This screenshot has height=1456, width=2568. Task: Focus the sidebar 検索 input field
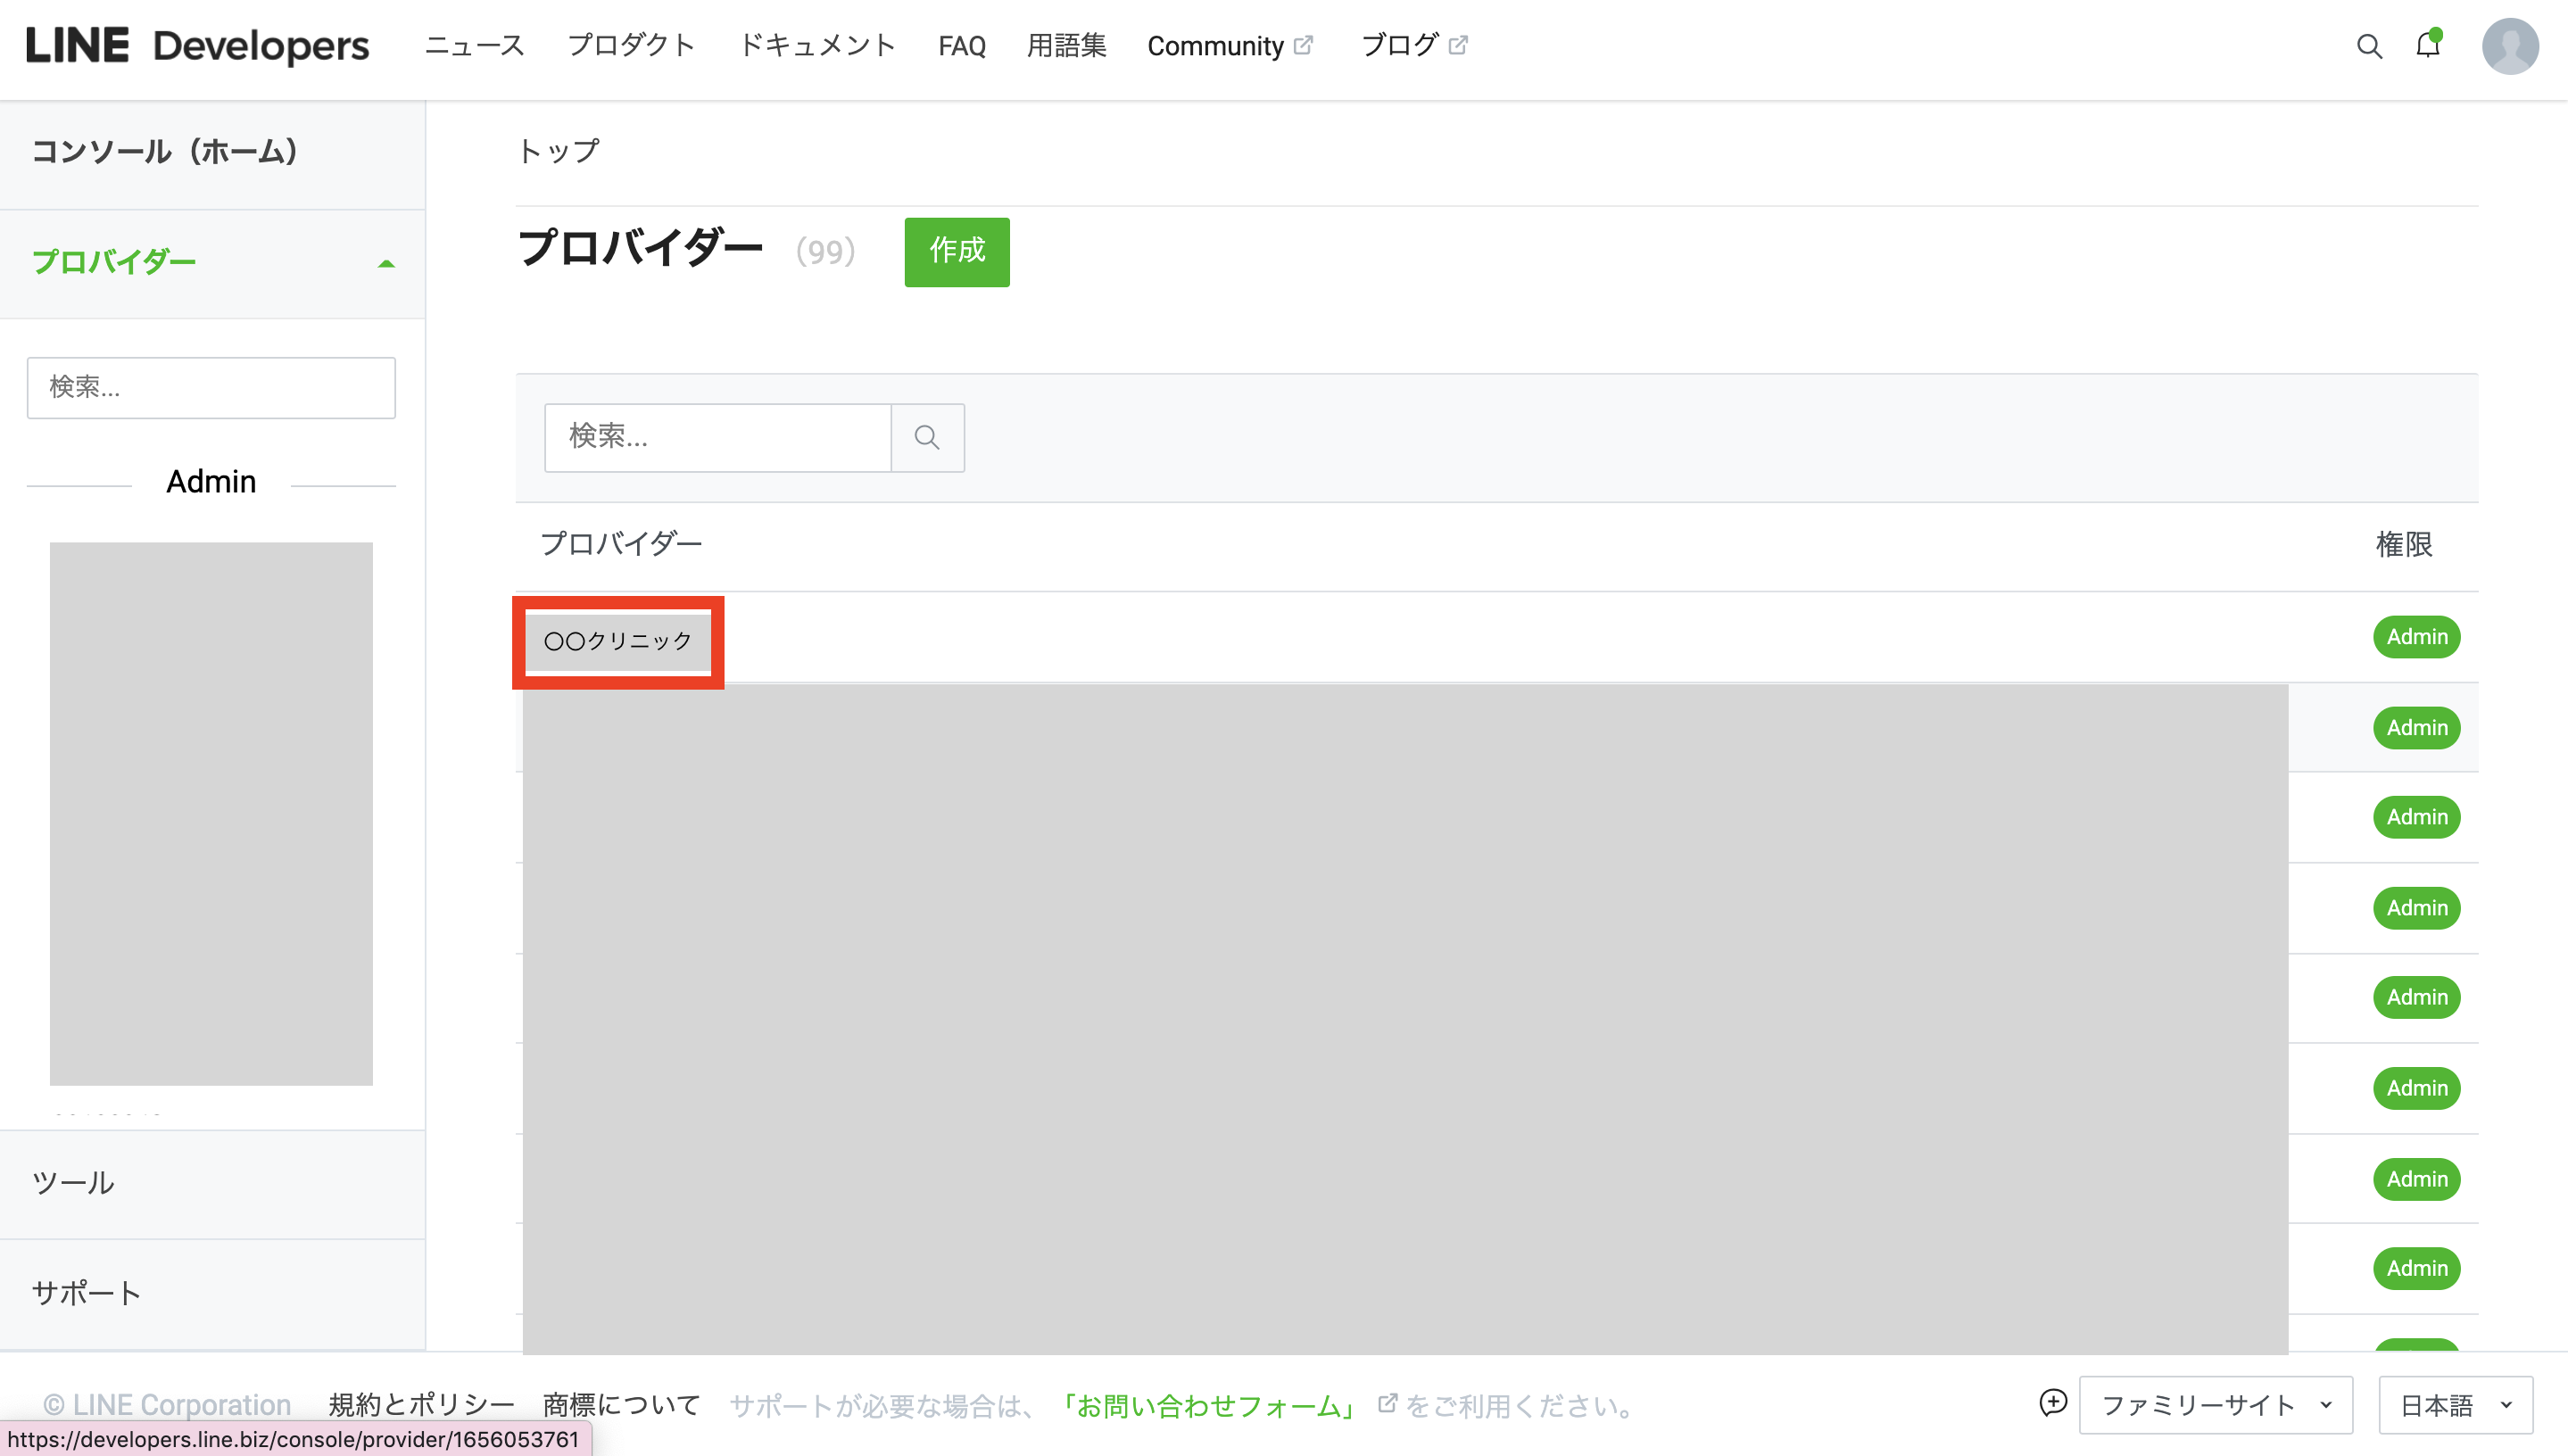211,387
